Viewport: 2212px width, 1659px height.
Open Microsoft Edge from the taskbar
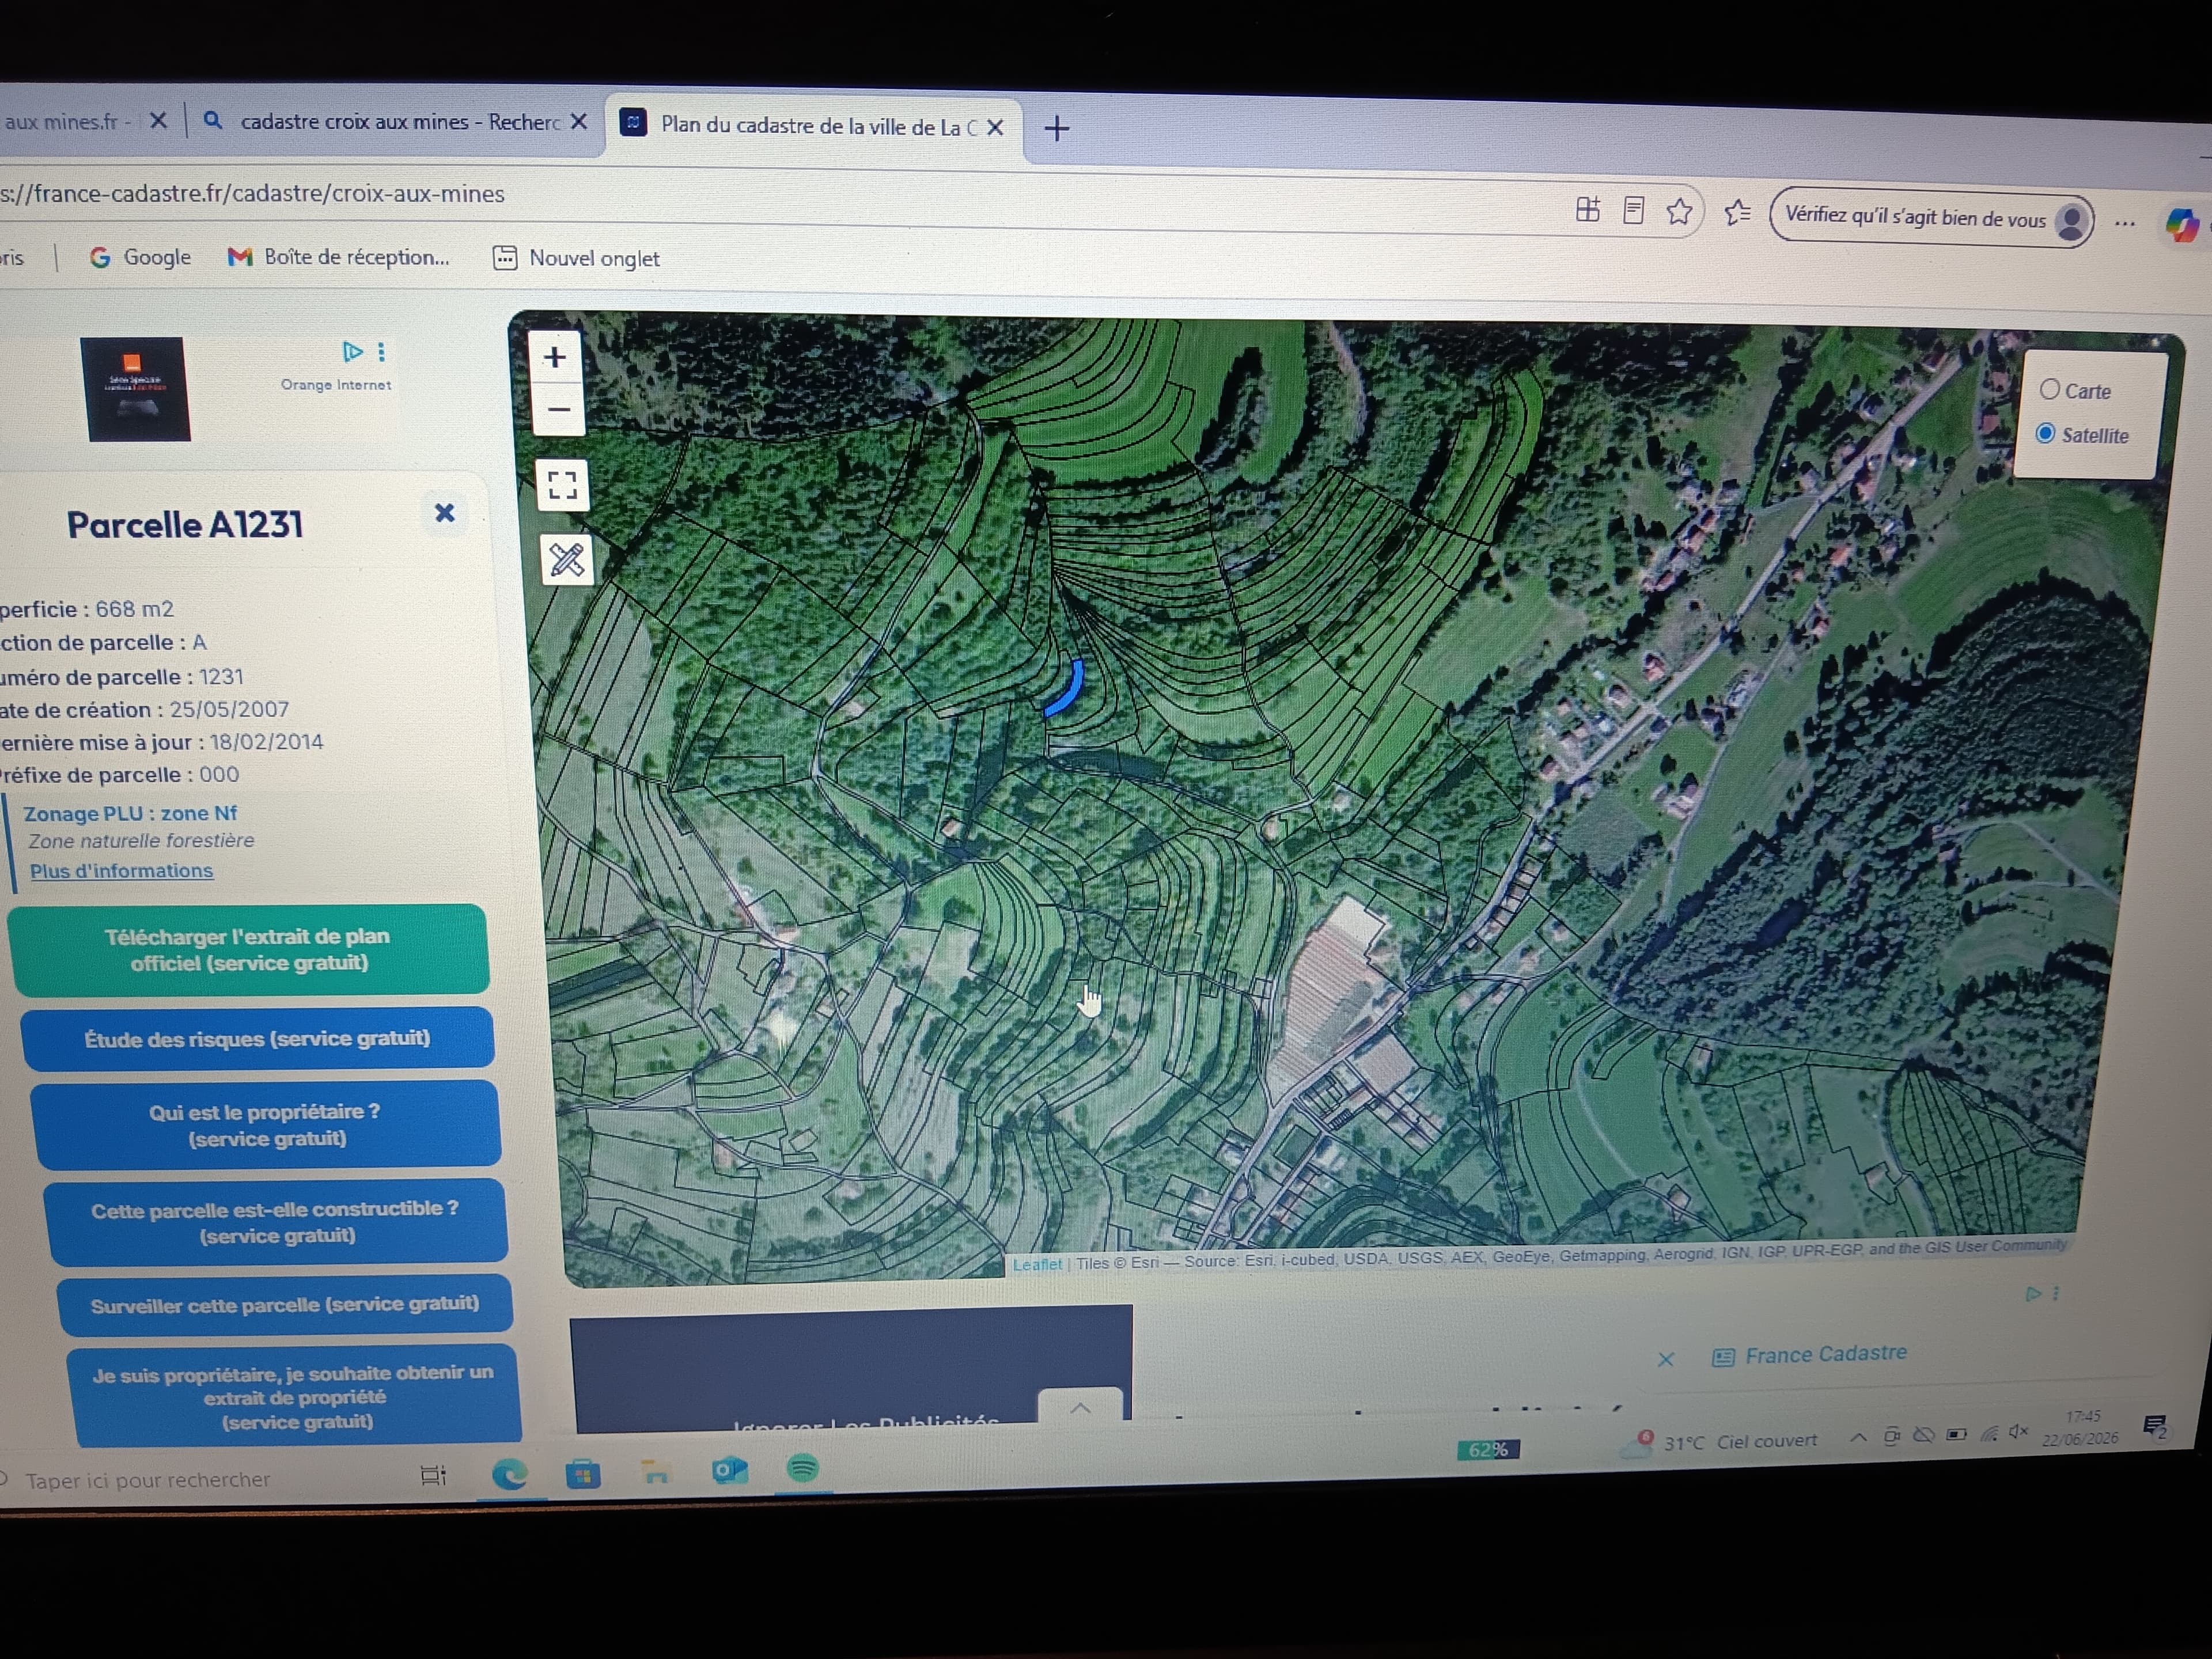[510, 1473]
